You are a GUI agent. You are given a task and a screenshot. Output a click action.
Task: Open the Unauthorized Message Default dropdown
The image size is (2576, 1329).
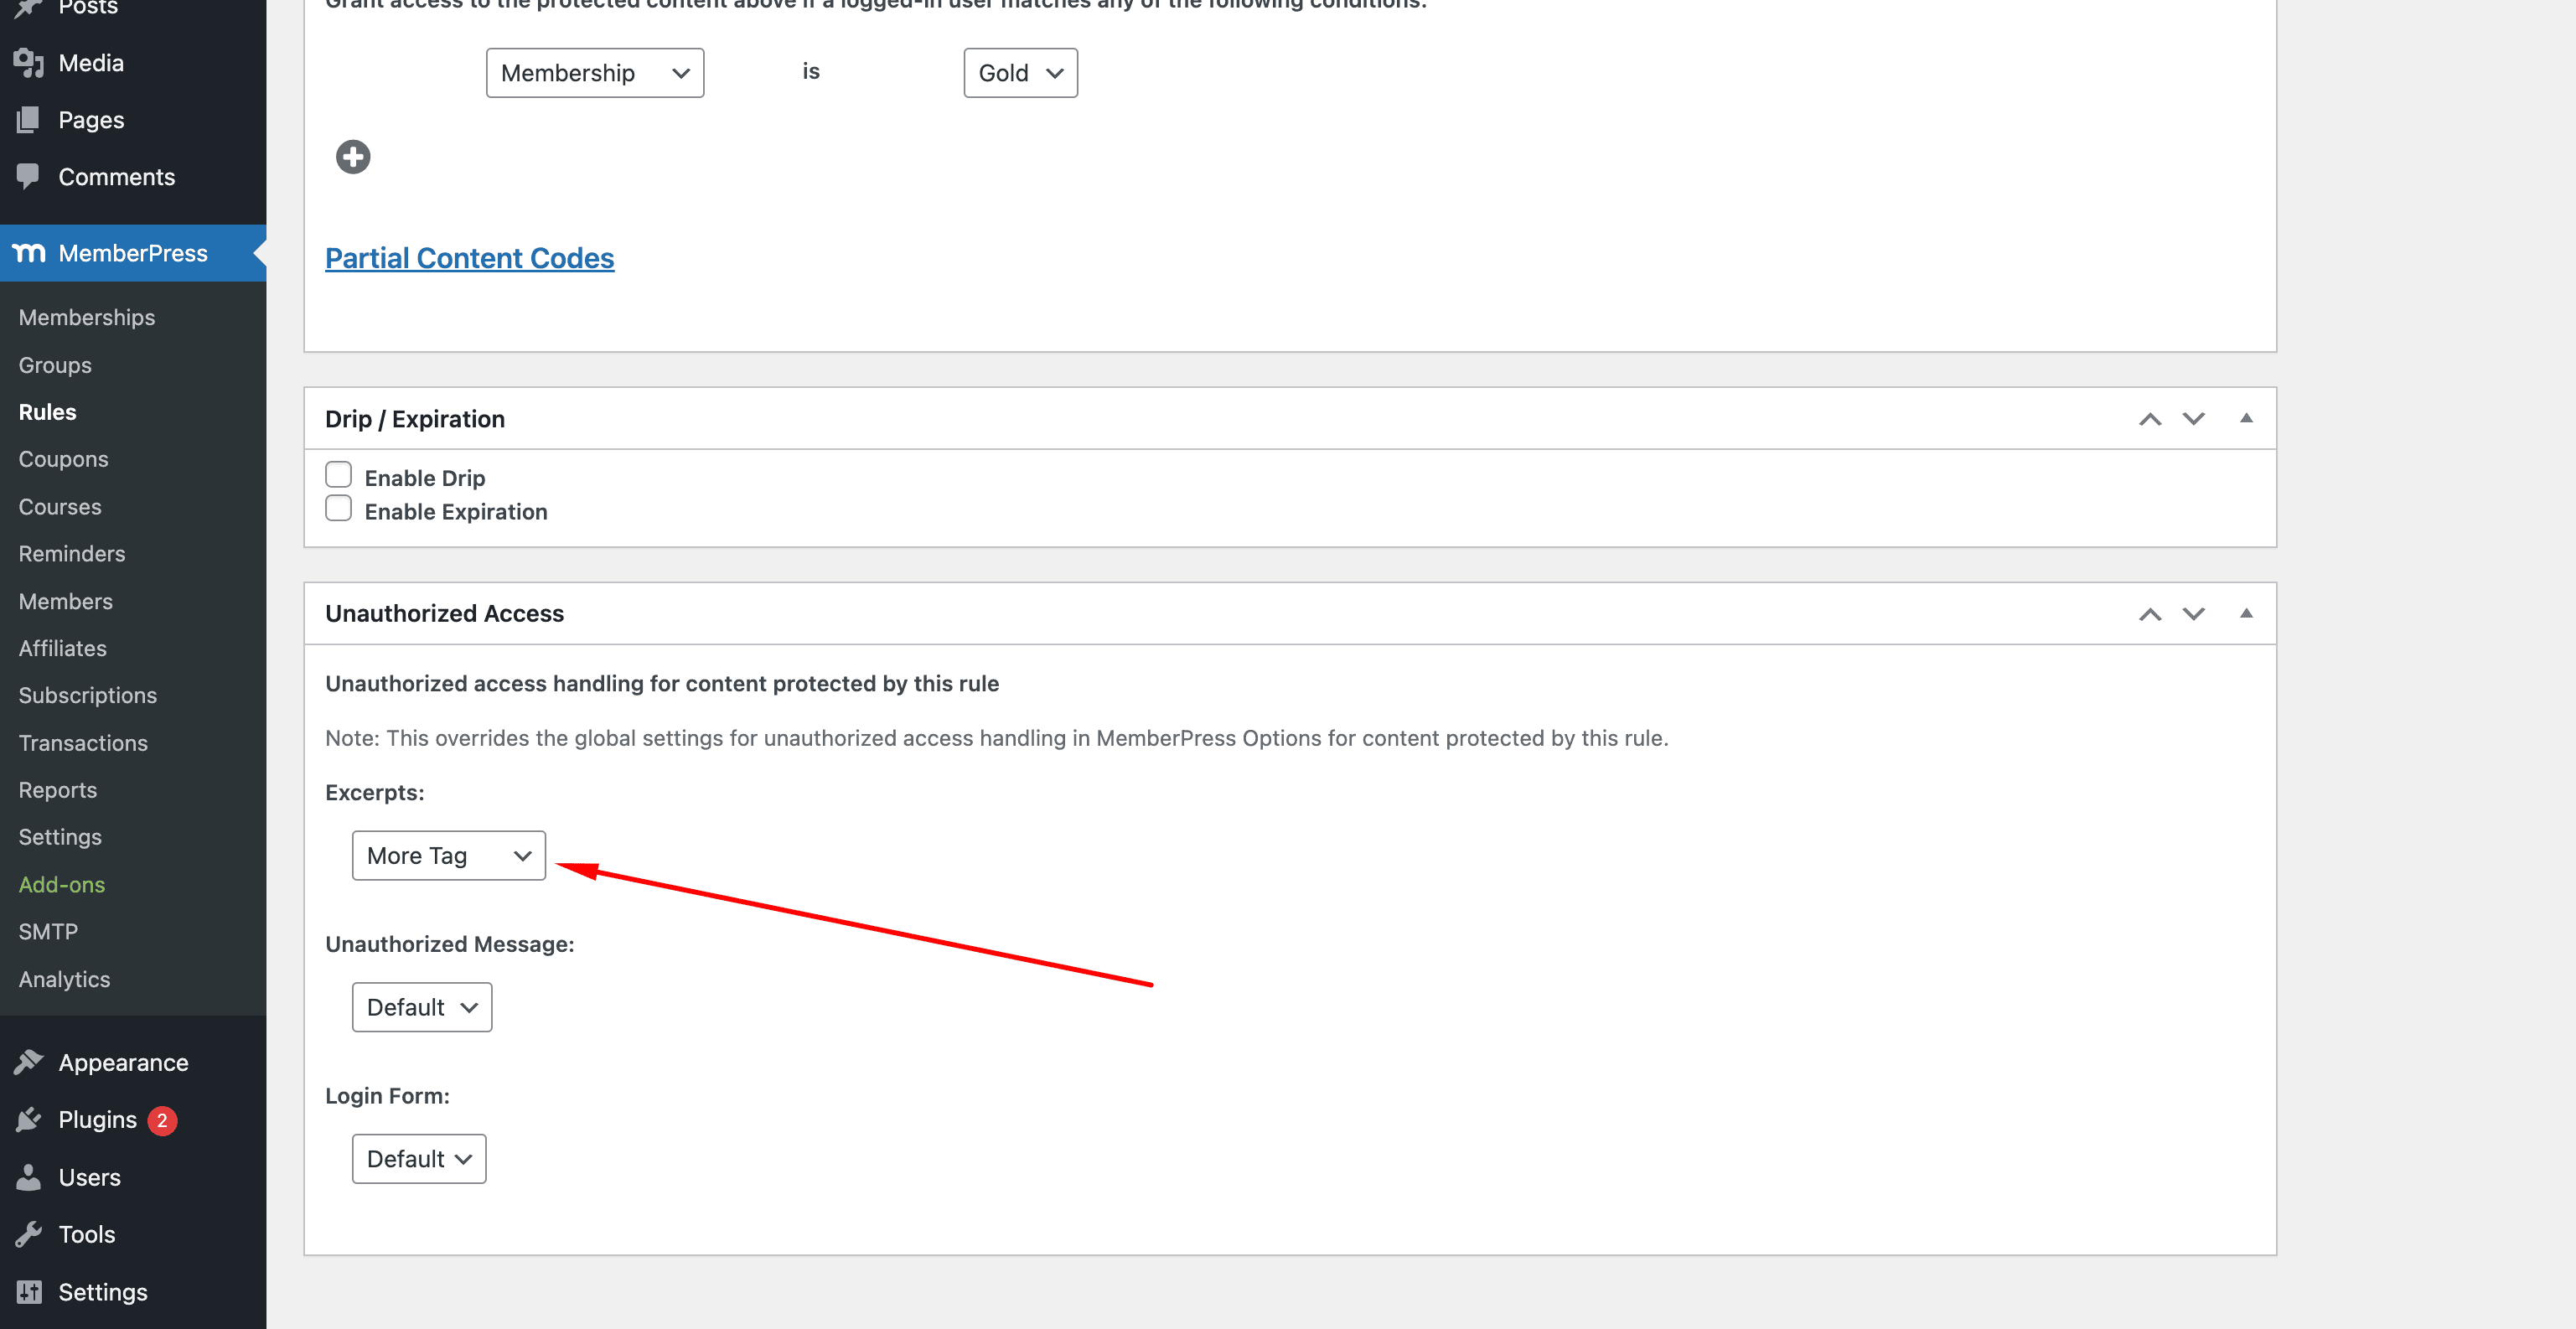[422, 1007]
